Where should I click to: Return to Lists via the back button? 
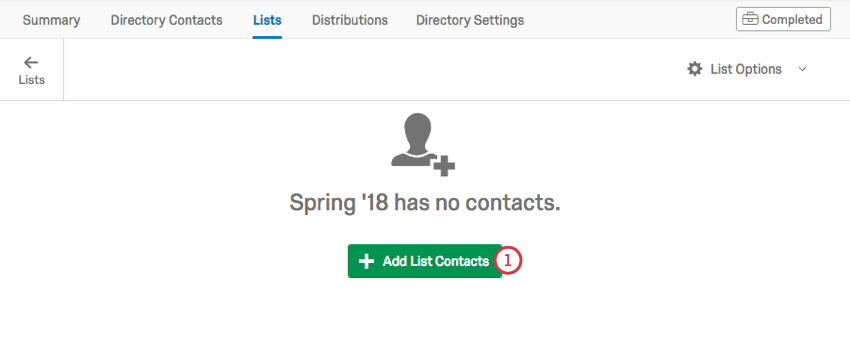[x=31, y=70]
